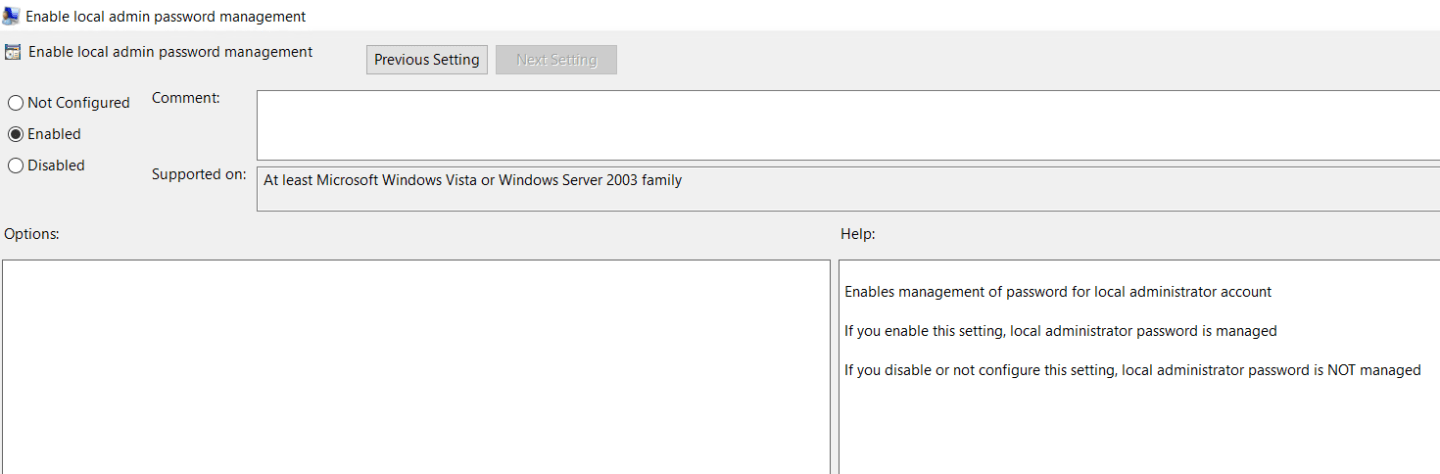This screenshot has width=1440, height=474.
Task: Click the "If you disable or not configure" line
Action: click(x=1132, y=370)
